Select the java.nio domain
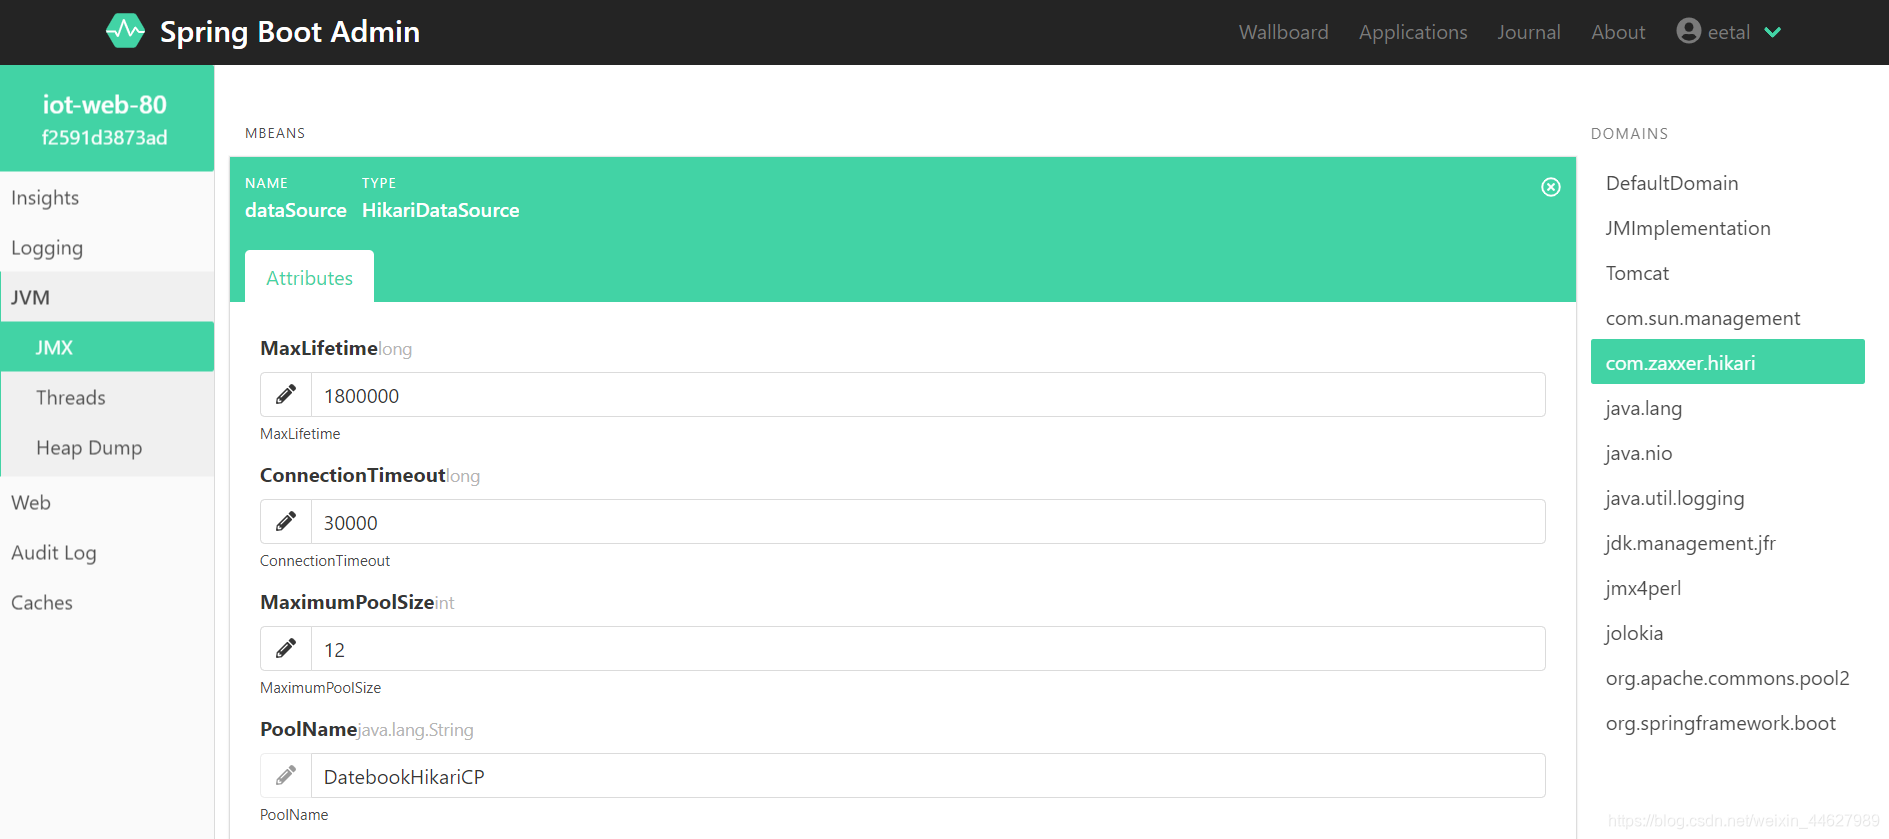Viewport: 1889px width, 839px height. [1727, 453]
